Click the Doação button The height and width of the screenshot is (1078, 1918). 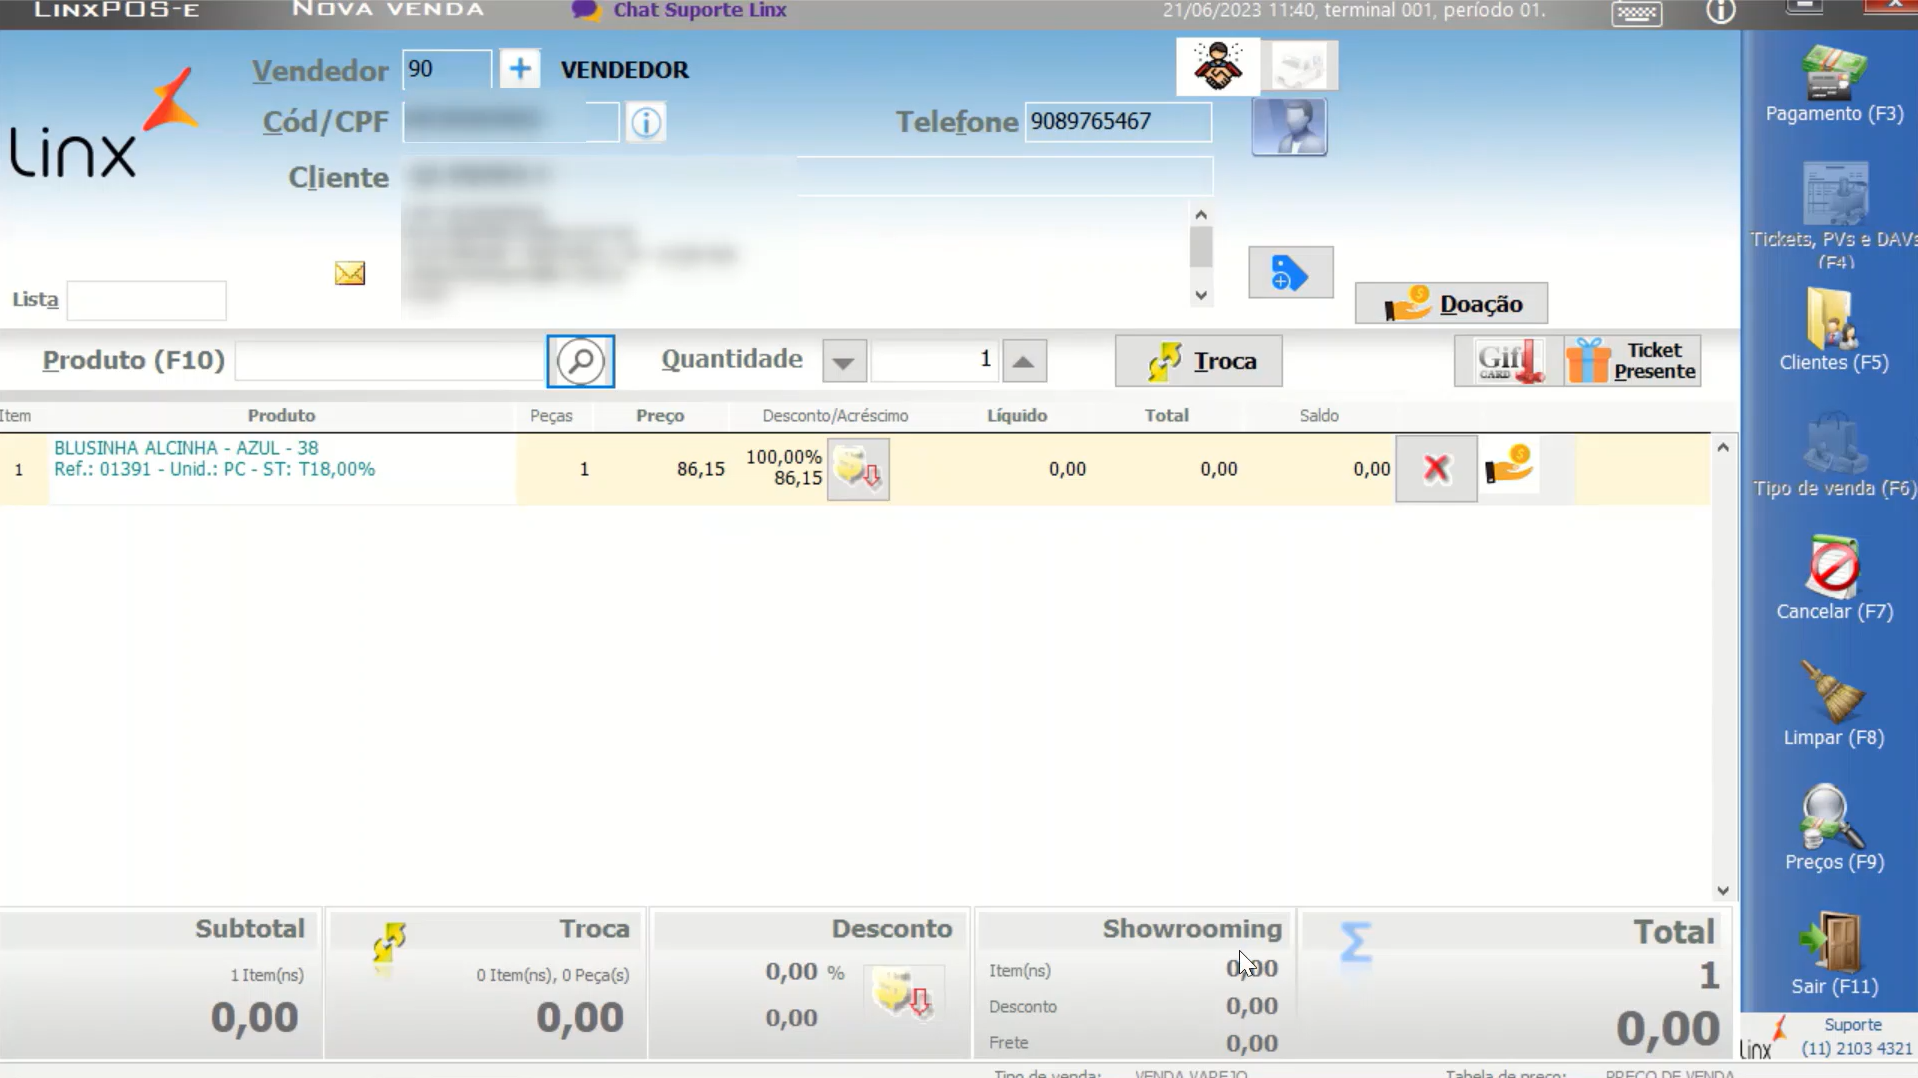1451,304
